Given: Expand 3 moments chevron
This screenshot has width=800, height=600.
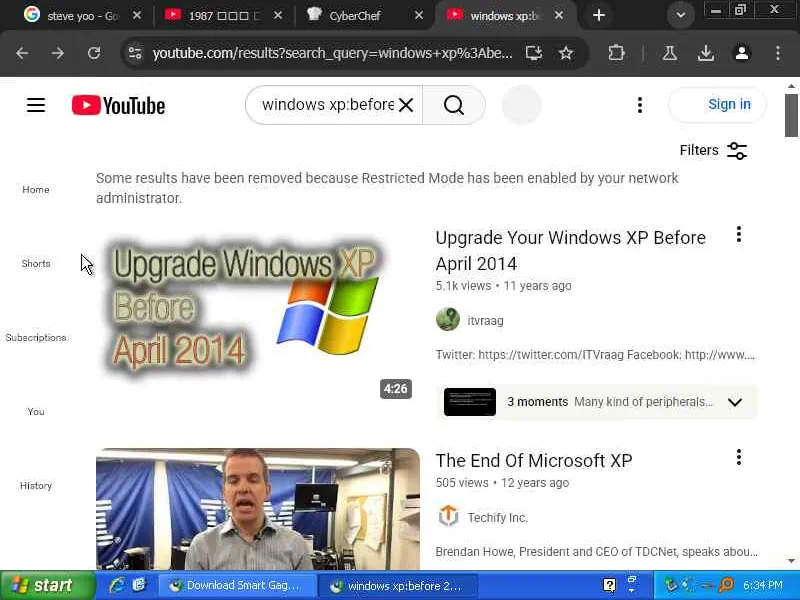Looking at the screenshot, I should tap(735, 402).
